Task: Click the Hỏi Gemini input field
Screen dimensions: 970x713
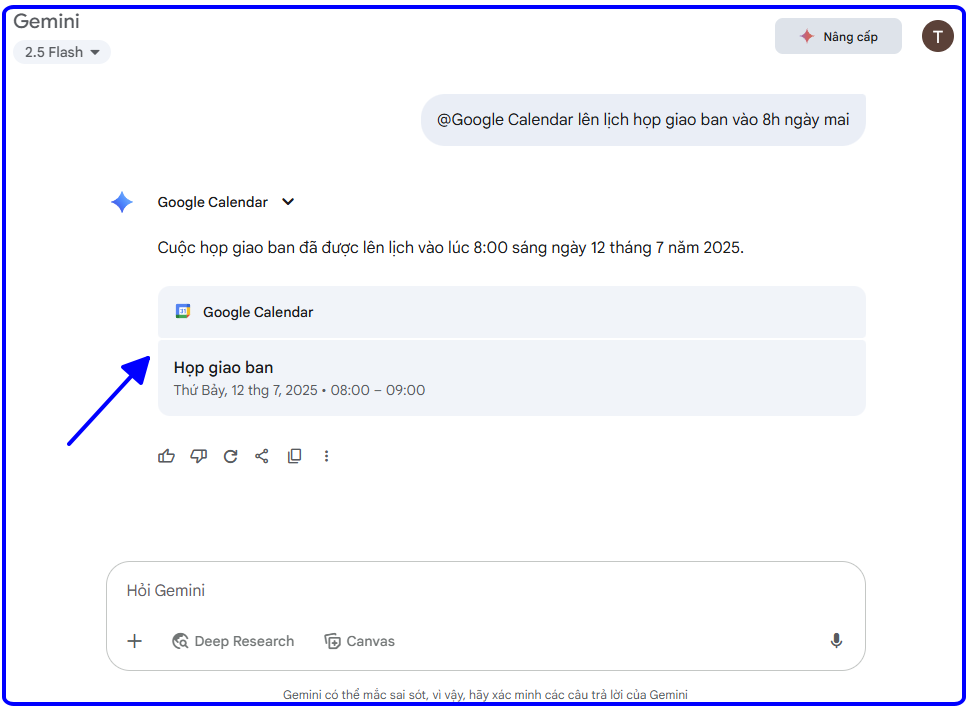Action: 486,591
